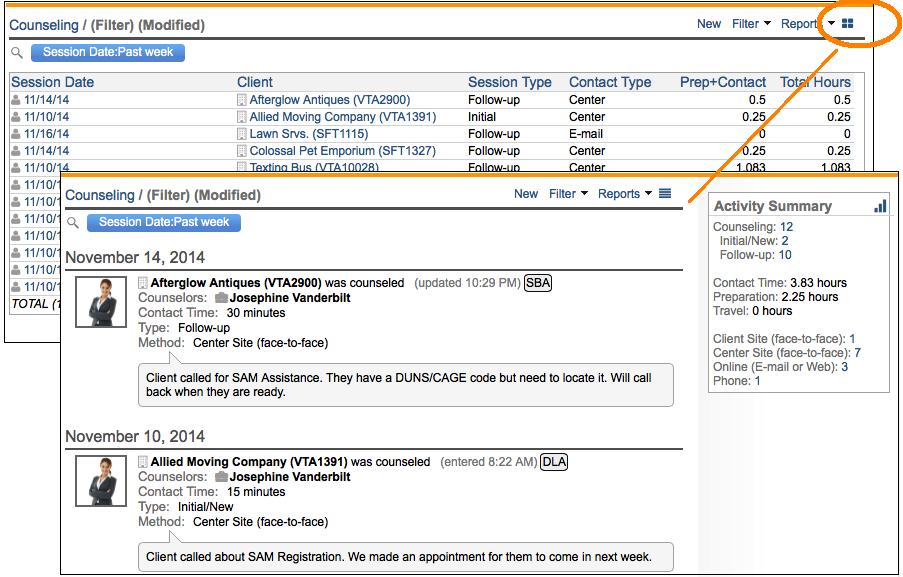Image resolution: width=903 pixels, height=577 pixels.
Task: Click the search magnifier in front panel
Action: tap(73, 223)
